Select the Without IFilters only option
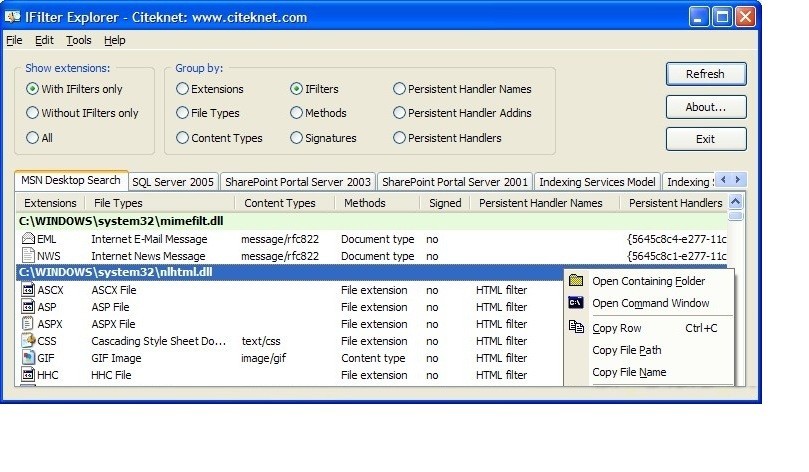 point(33,113)
